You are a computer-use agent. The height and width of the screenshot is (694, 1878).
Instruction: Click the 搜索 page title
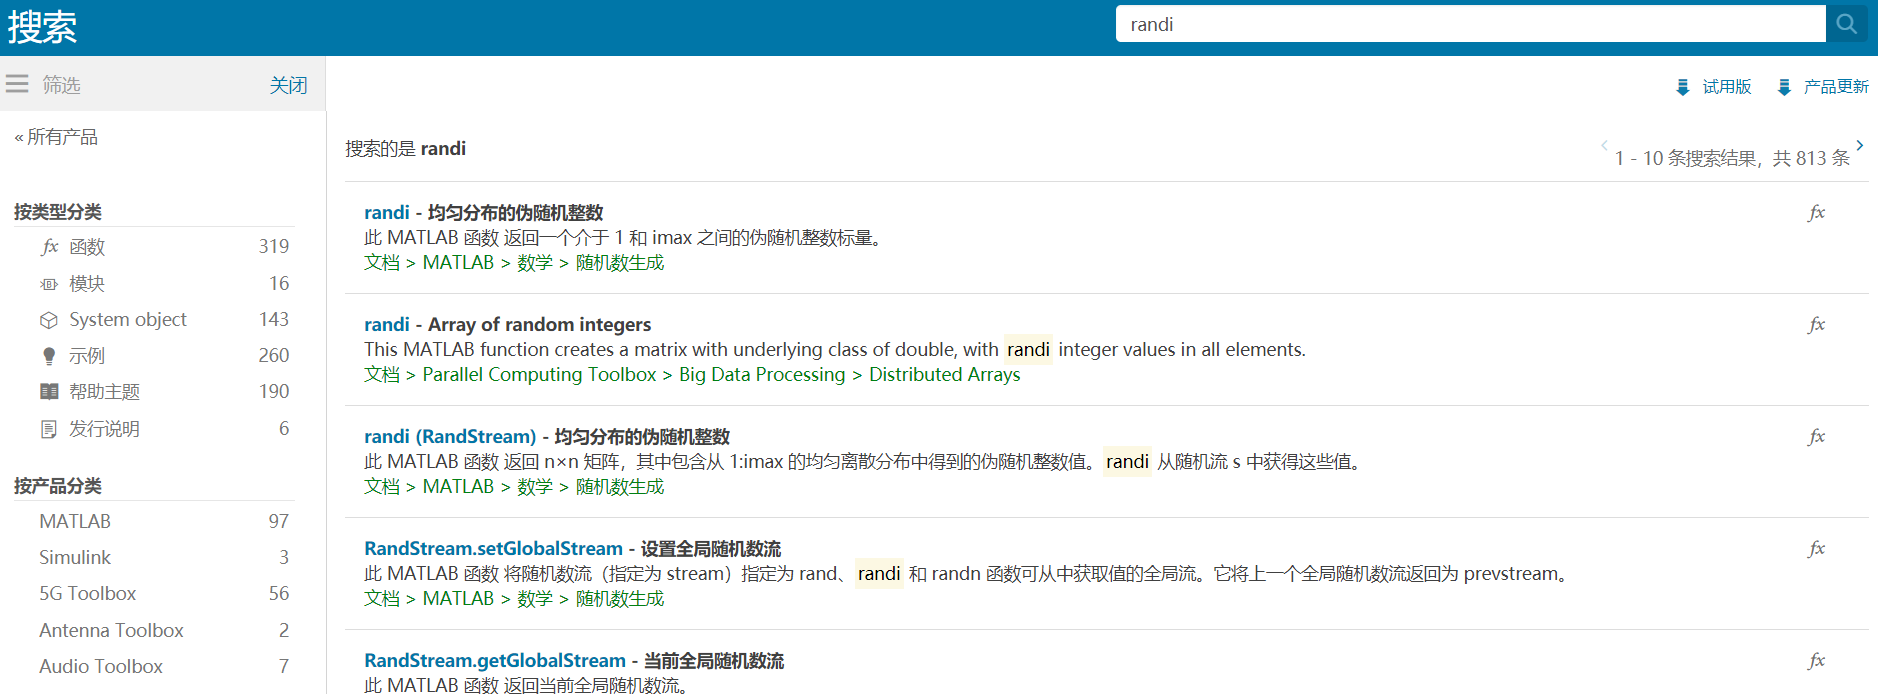point(42,27)
